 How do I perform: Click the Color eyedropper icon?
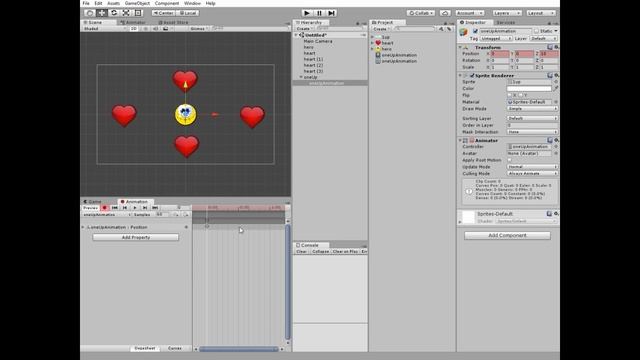point(556,89)
